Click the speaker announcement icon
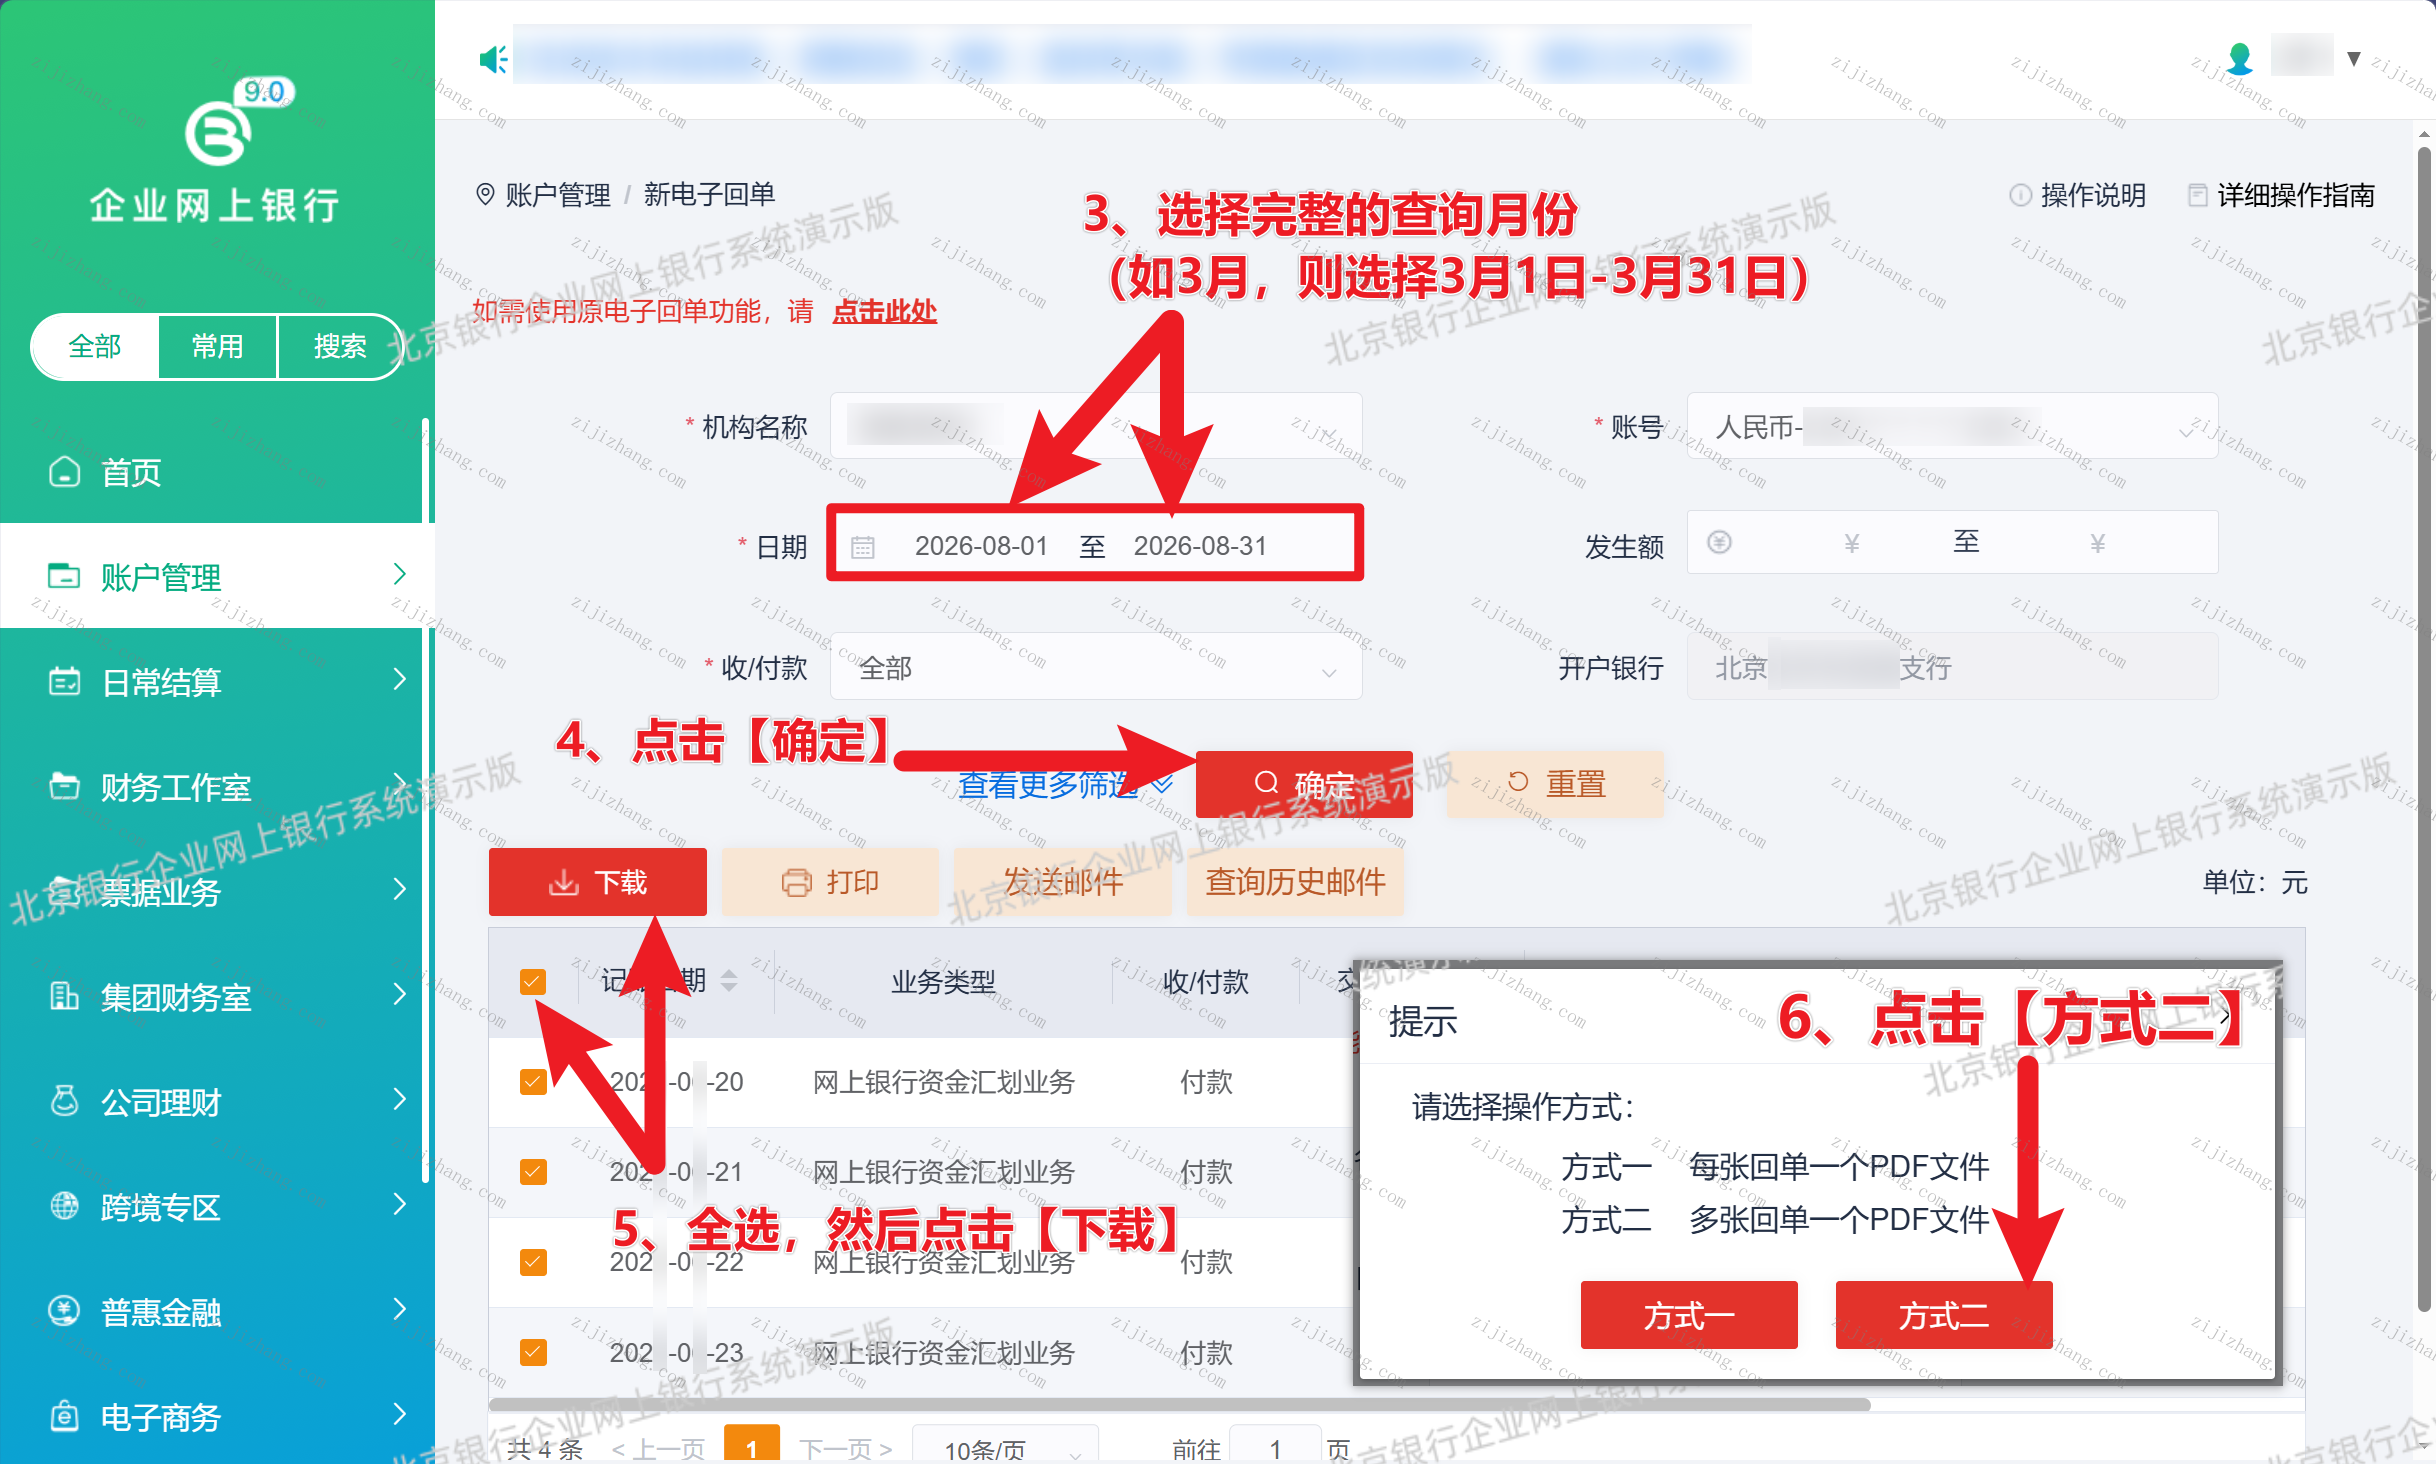The image size is (2436, 1464). pos(493,60)
